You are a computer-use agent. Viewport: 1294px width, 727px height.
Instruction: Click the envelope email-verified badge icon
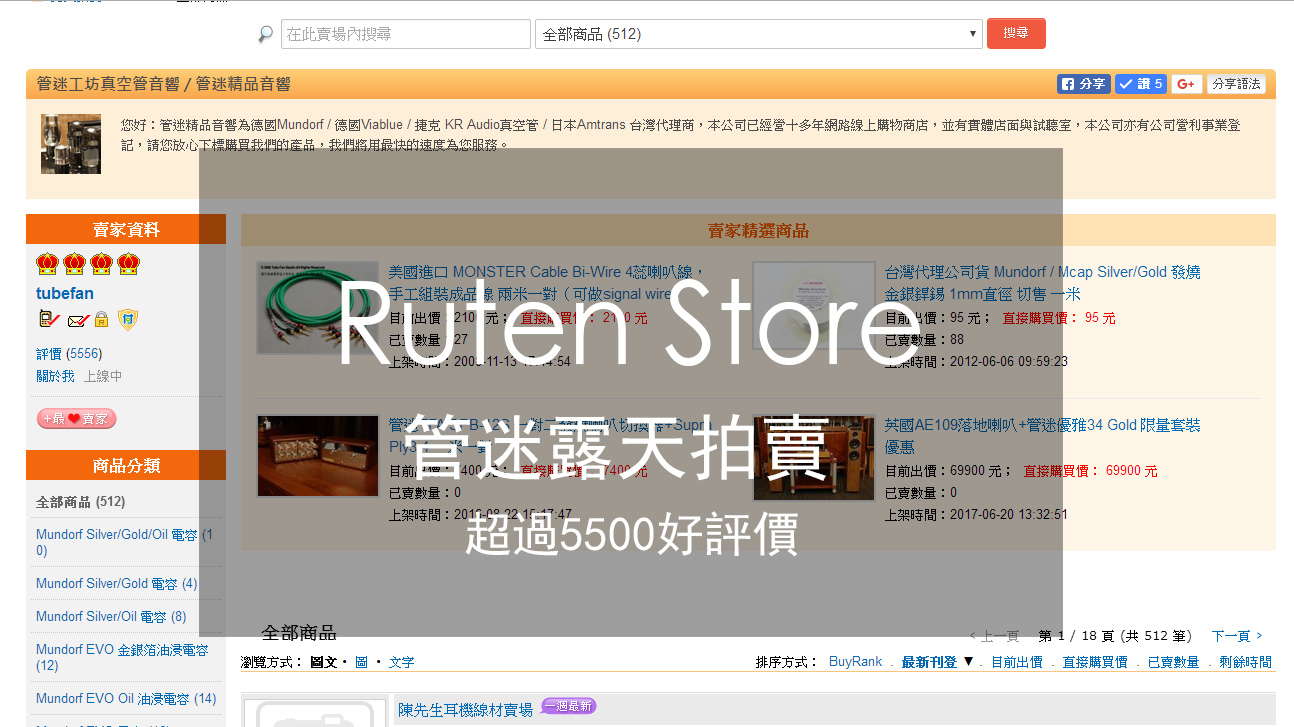pos(78,321)
